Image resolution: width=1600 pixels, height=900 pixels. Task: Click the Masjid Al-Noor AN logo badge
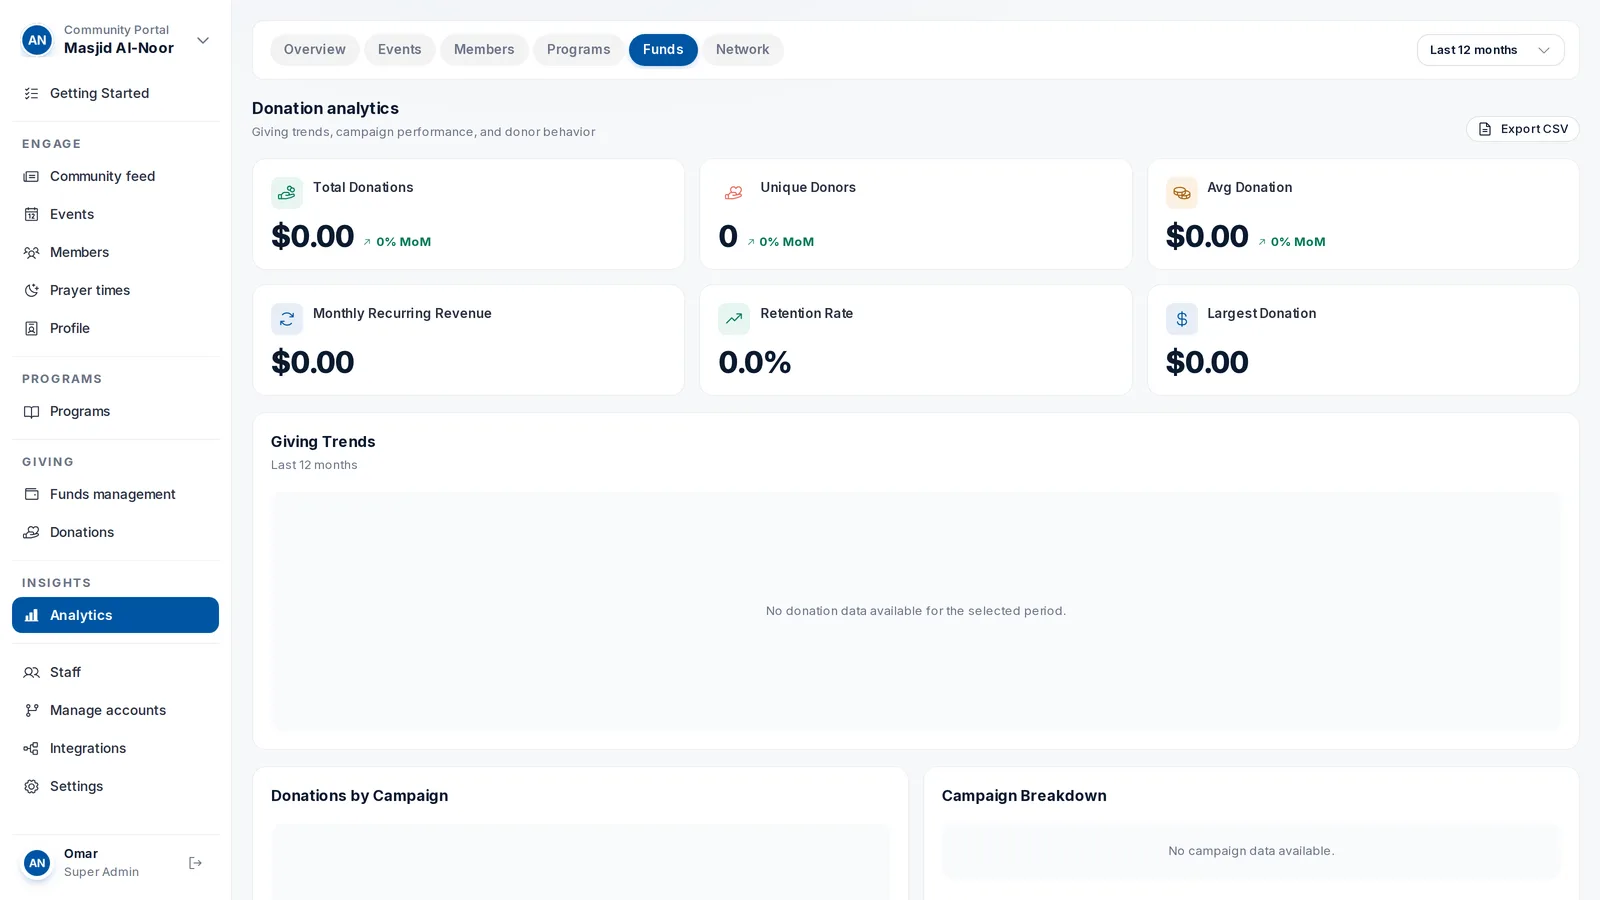click(x=37, y=40)
